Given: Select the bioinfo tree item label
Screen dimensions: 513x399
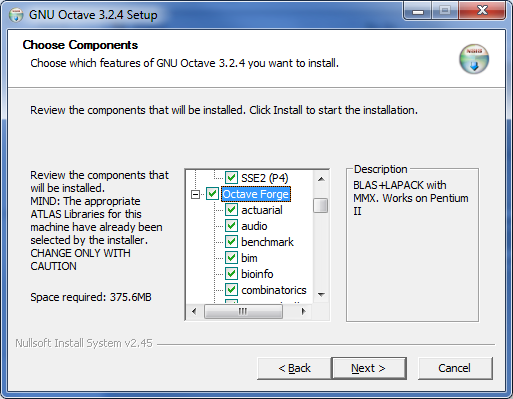Looking at the screenshot, I should [x=257, y=274].
